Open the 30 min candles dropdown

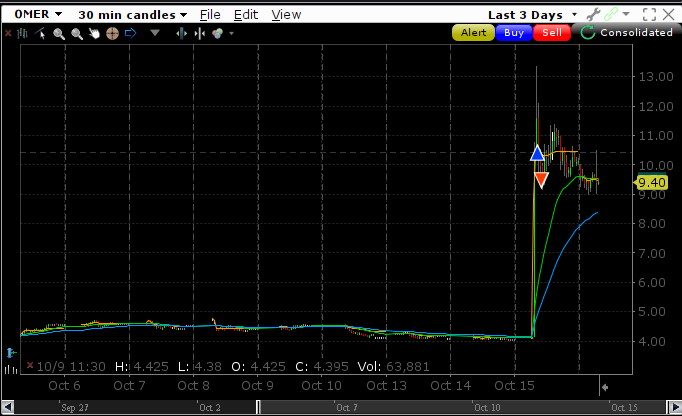point(133,15)
